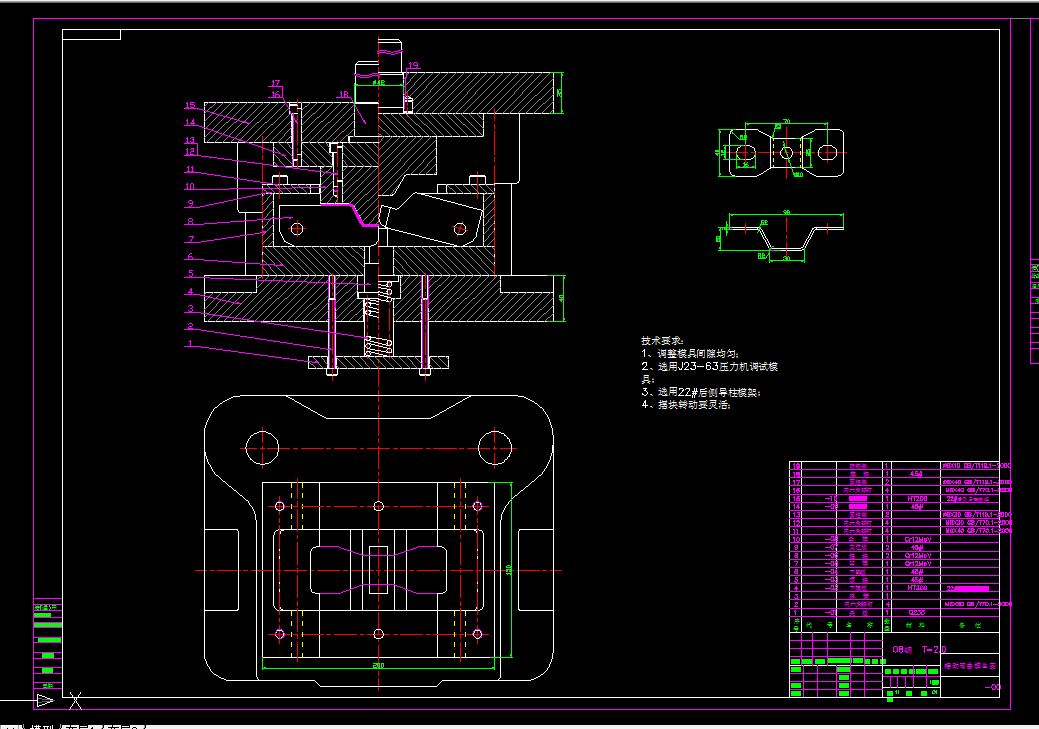Click the Q235 material cell in parts list
1039x729 pixels.
click(916, 613)
